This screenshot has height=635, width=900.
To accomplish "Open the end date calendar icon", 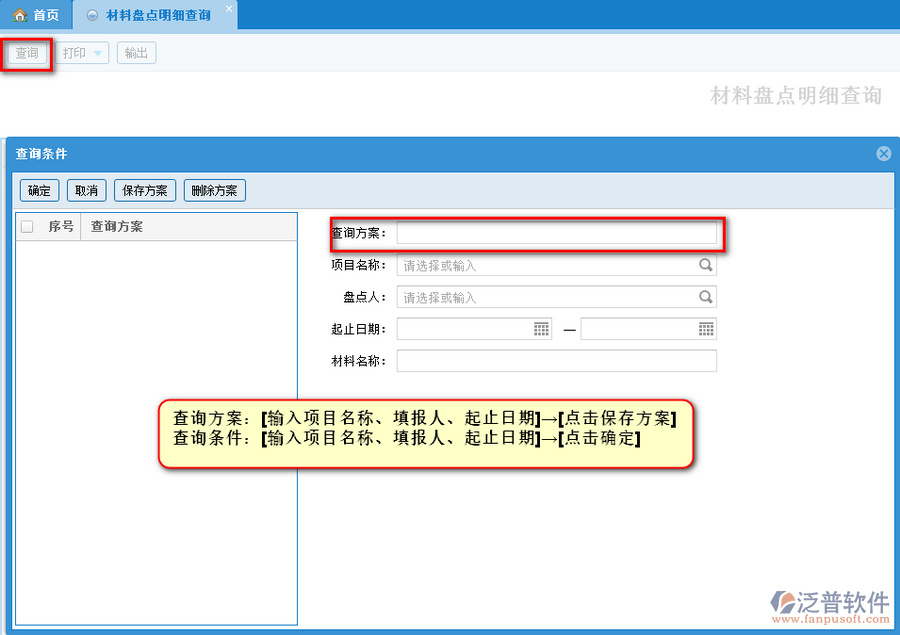I will 706,329.
